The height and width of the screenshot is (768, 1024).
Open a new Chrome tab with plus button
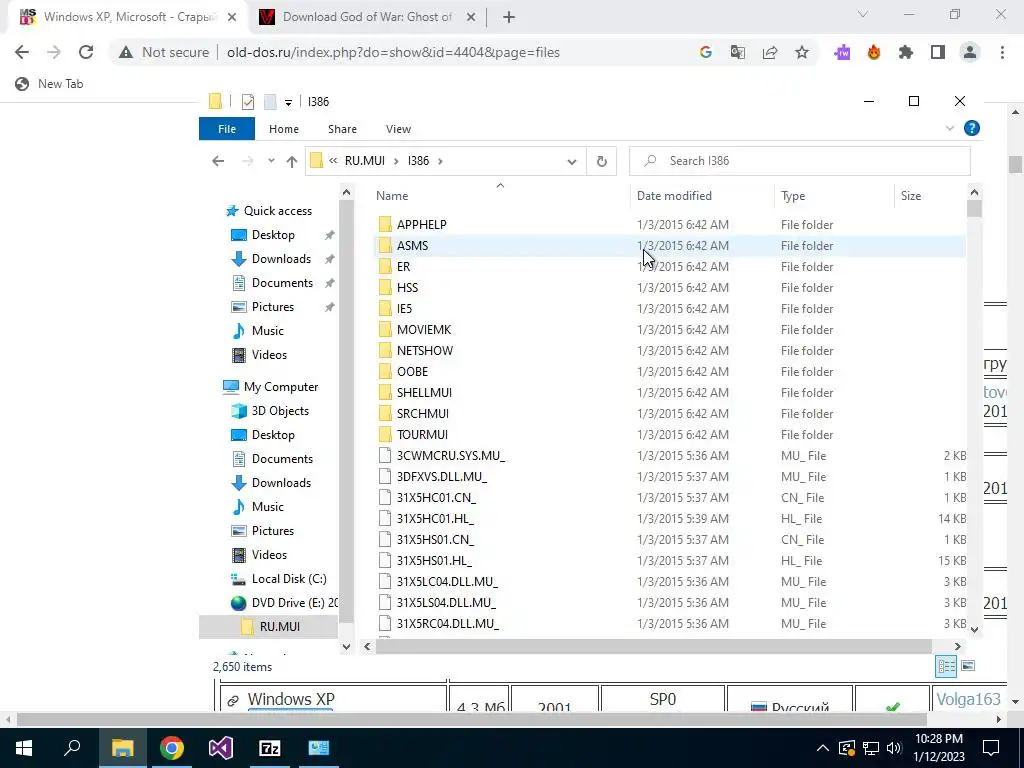[x=509, y=17]
